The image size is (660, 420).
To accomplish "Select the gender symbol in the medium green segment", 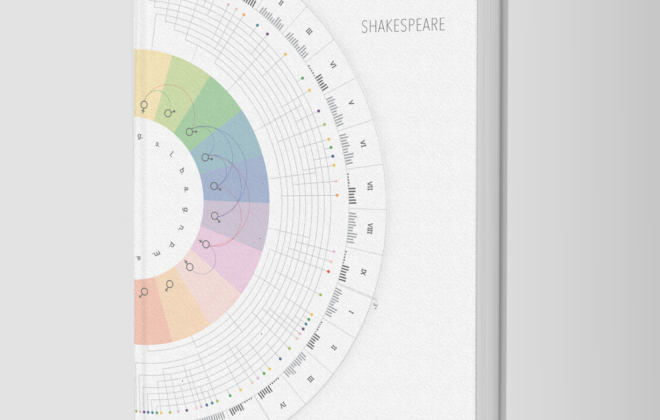I will (x=191, y=132).
